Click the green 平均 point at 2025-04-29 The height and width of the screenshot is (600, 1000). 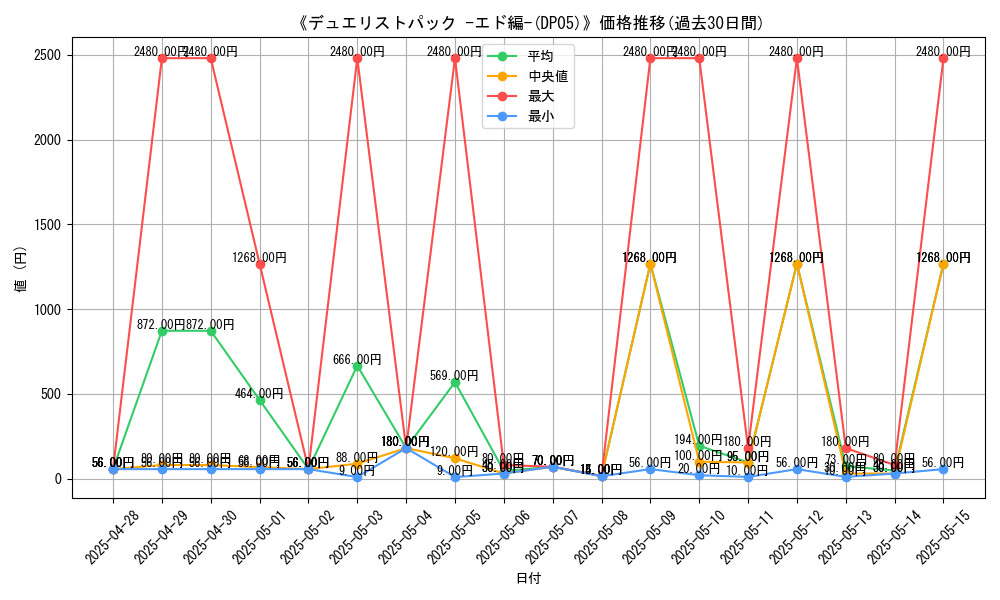click(163, 332)
